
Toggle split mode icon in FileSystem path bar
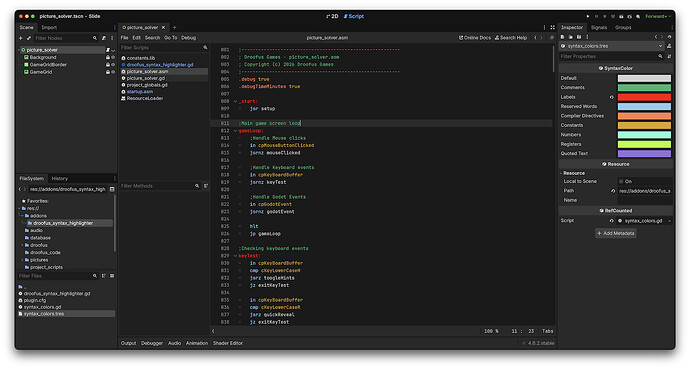tap(112, 189)
